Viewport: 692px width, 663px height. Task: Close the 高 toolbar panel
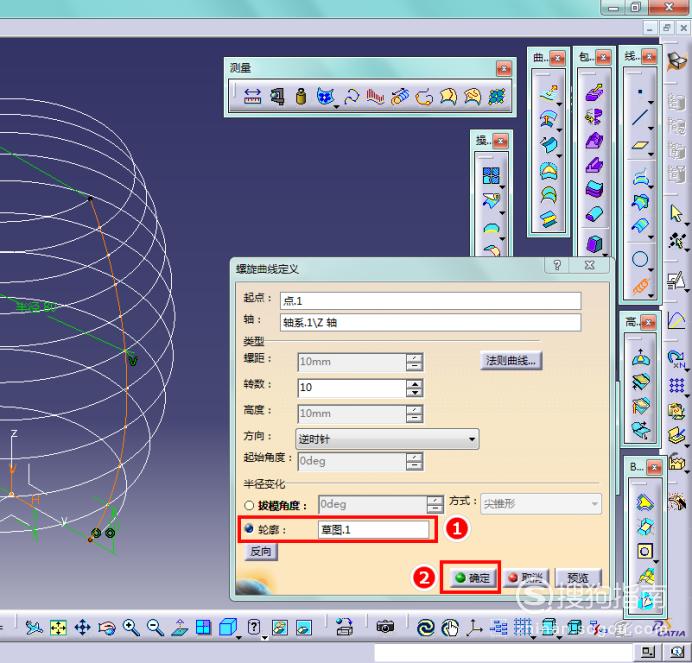coord(648,323)
